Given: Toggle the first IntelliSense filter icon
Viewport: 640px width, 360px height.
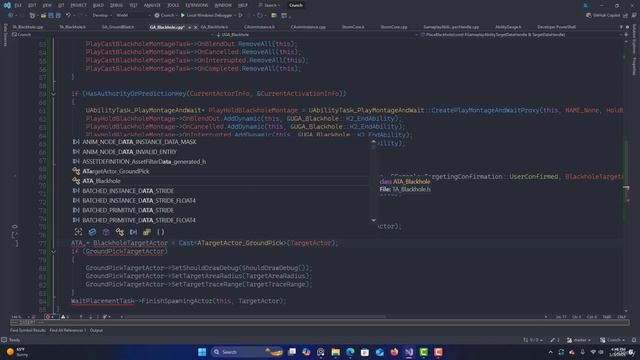Looking at the screenshot, I should (x=78, y=232).
